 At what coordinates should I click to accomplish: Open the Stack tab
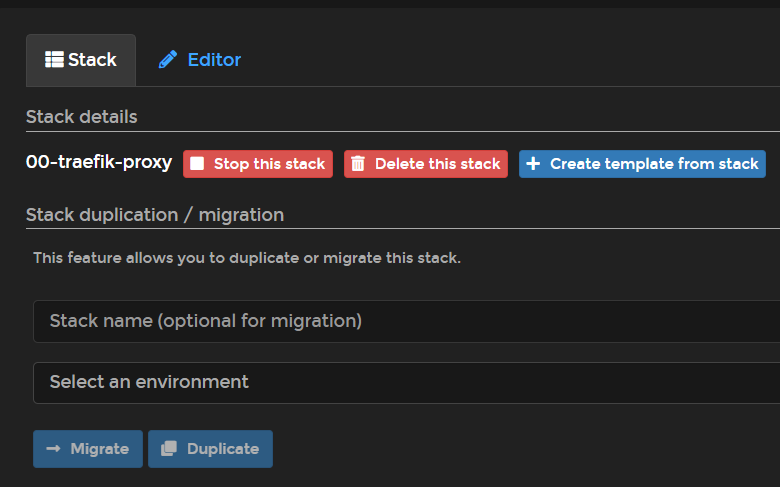click(81, 60)
